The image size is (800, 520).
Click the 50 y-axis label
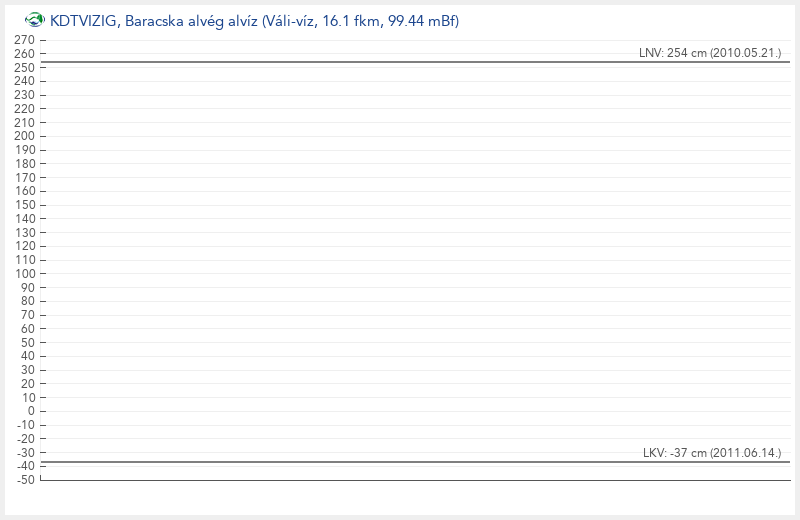pyautogui.click(x=28, y=342)
